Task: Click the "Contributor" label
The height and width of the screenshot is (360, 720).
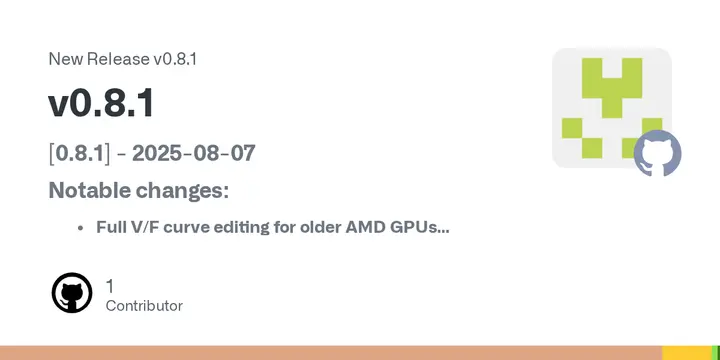Action: (144, 306)
